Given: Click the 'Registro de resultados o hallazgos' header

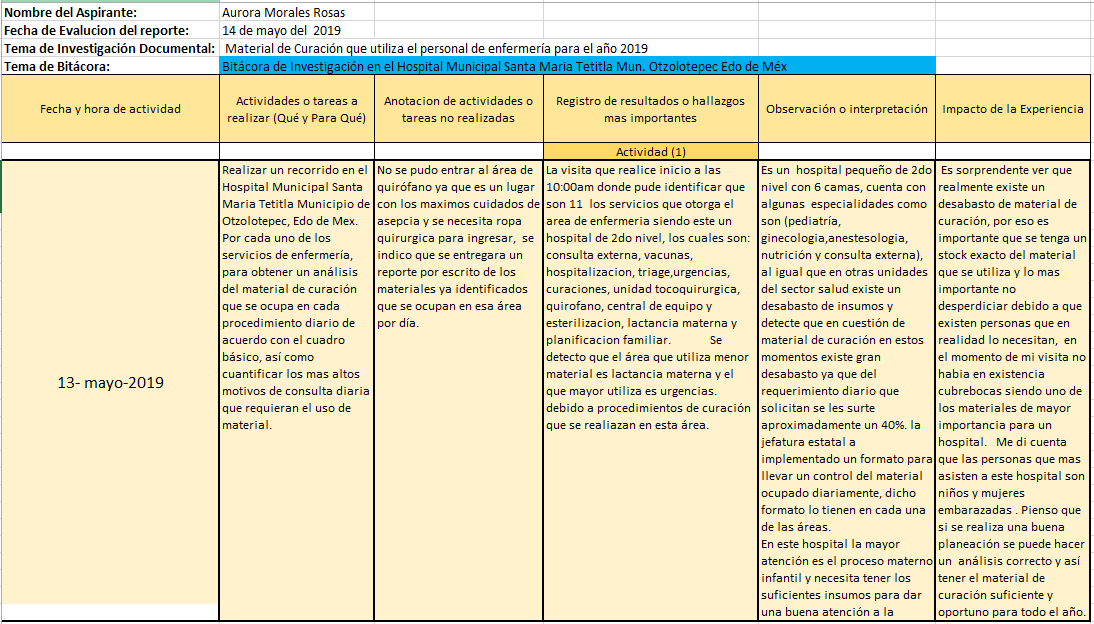Looking at the screenshot, I should point(651,109).
